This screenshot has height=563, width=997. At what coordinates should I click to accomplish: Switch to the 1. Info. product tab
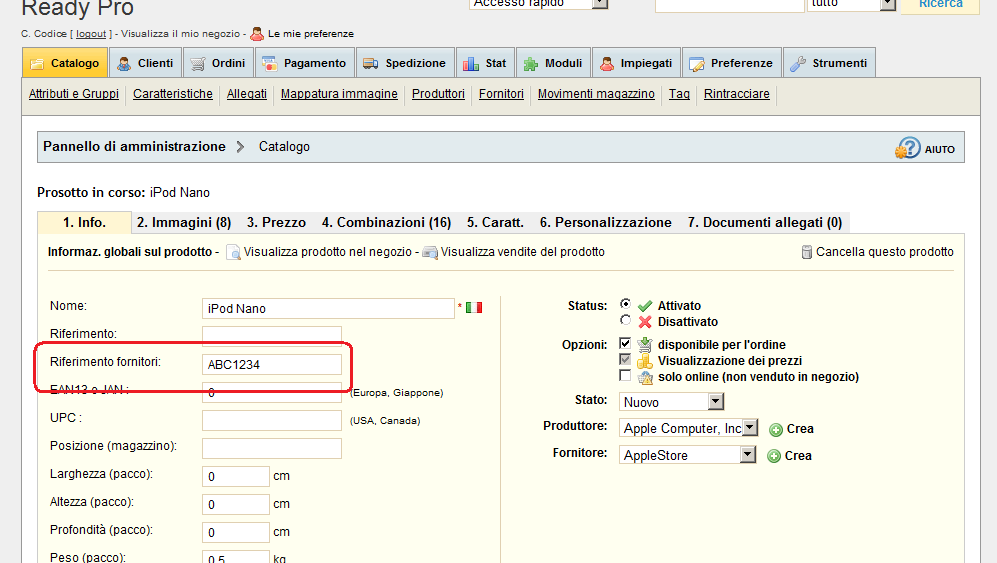coord(85,223)
